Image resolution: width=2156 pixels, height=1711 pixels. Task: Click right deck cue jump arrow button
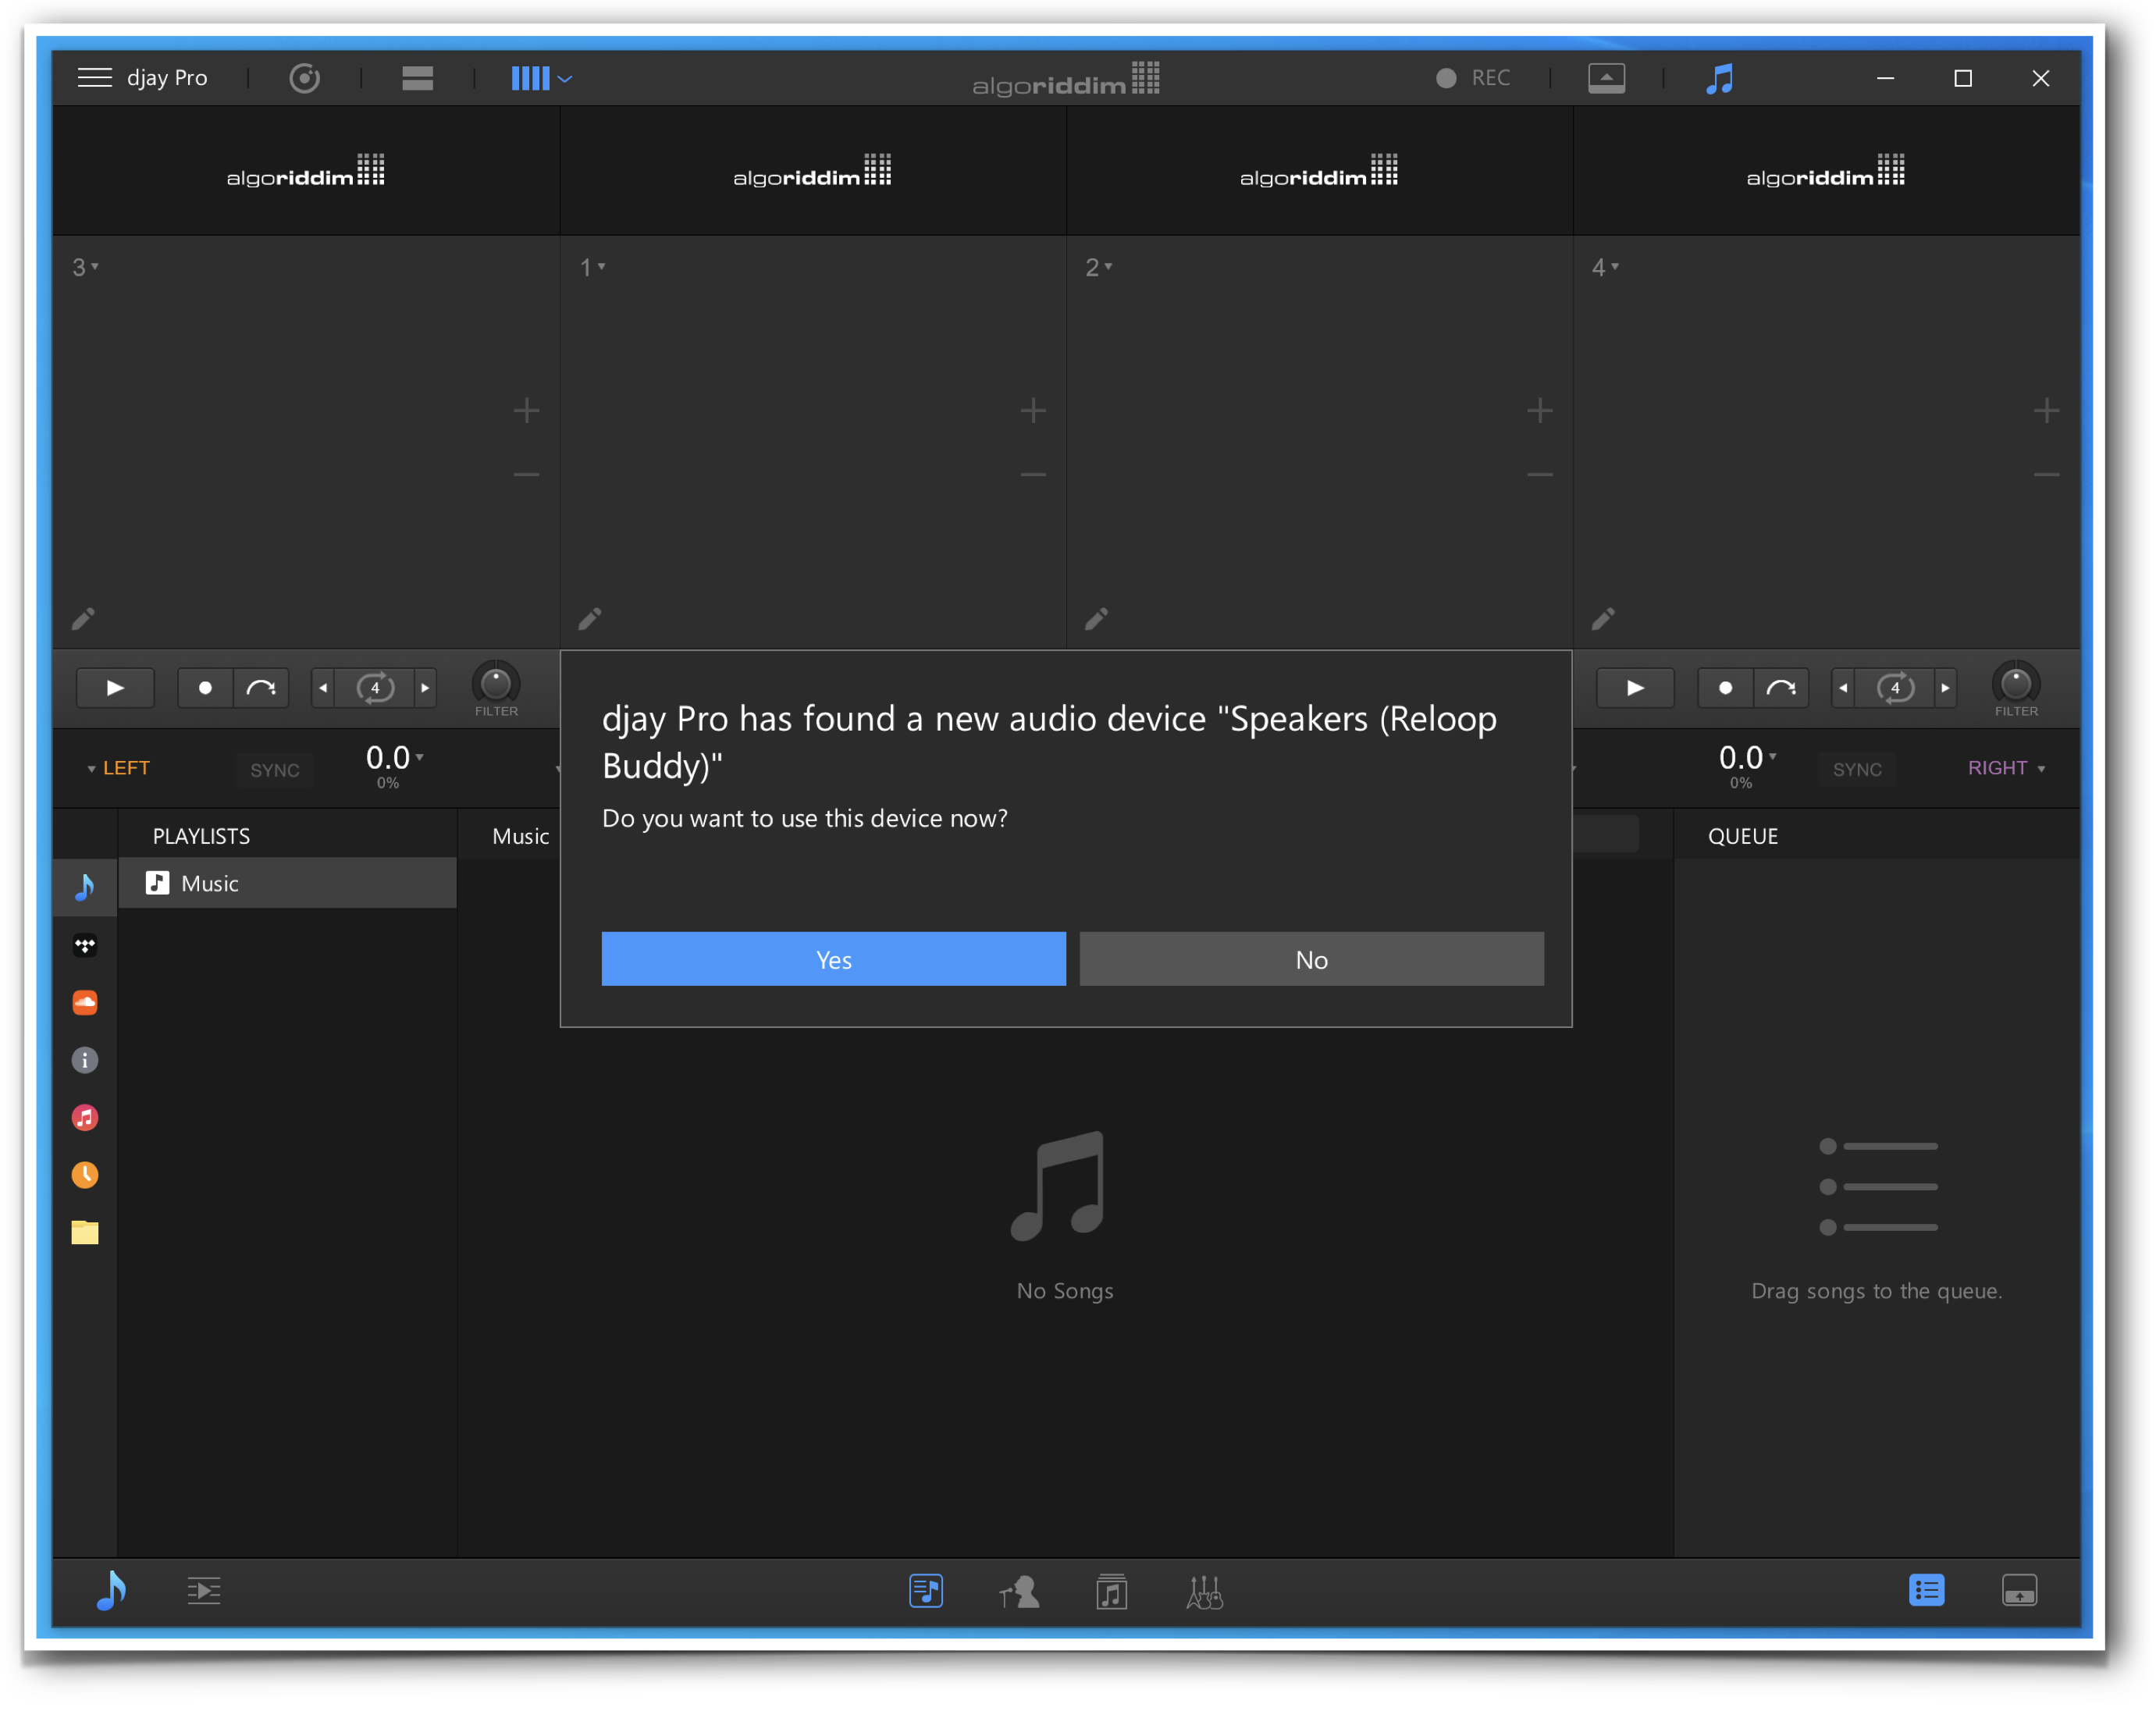(1781, 688)
